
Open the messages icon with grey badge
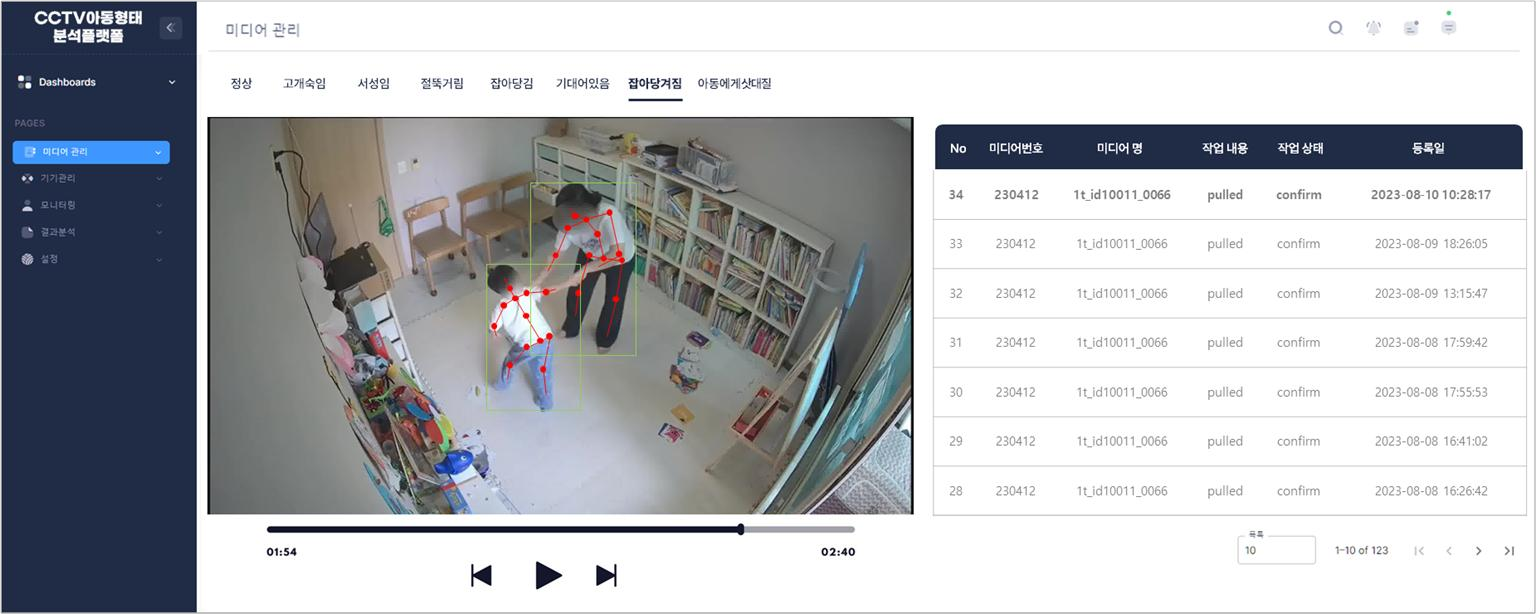(1411, 28)
